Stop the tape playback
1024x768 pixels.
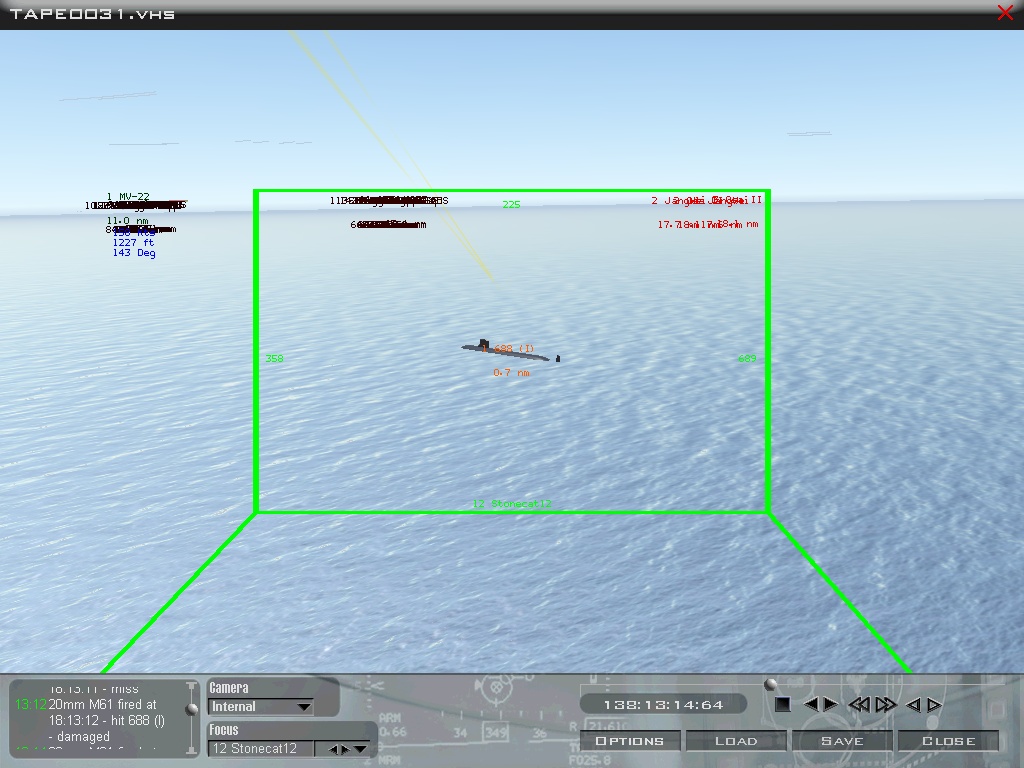click(x=782, y=704)
